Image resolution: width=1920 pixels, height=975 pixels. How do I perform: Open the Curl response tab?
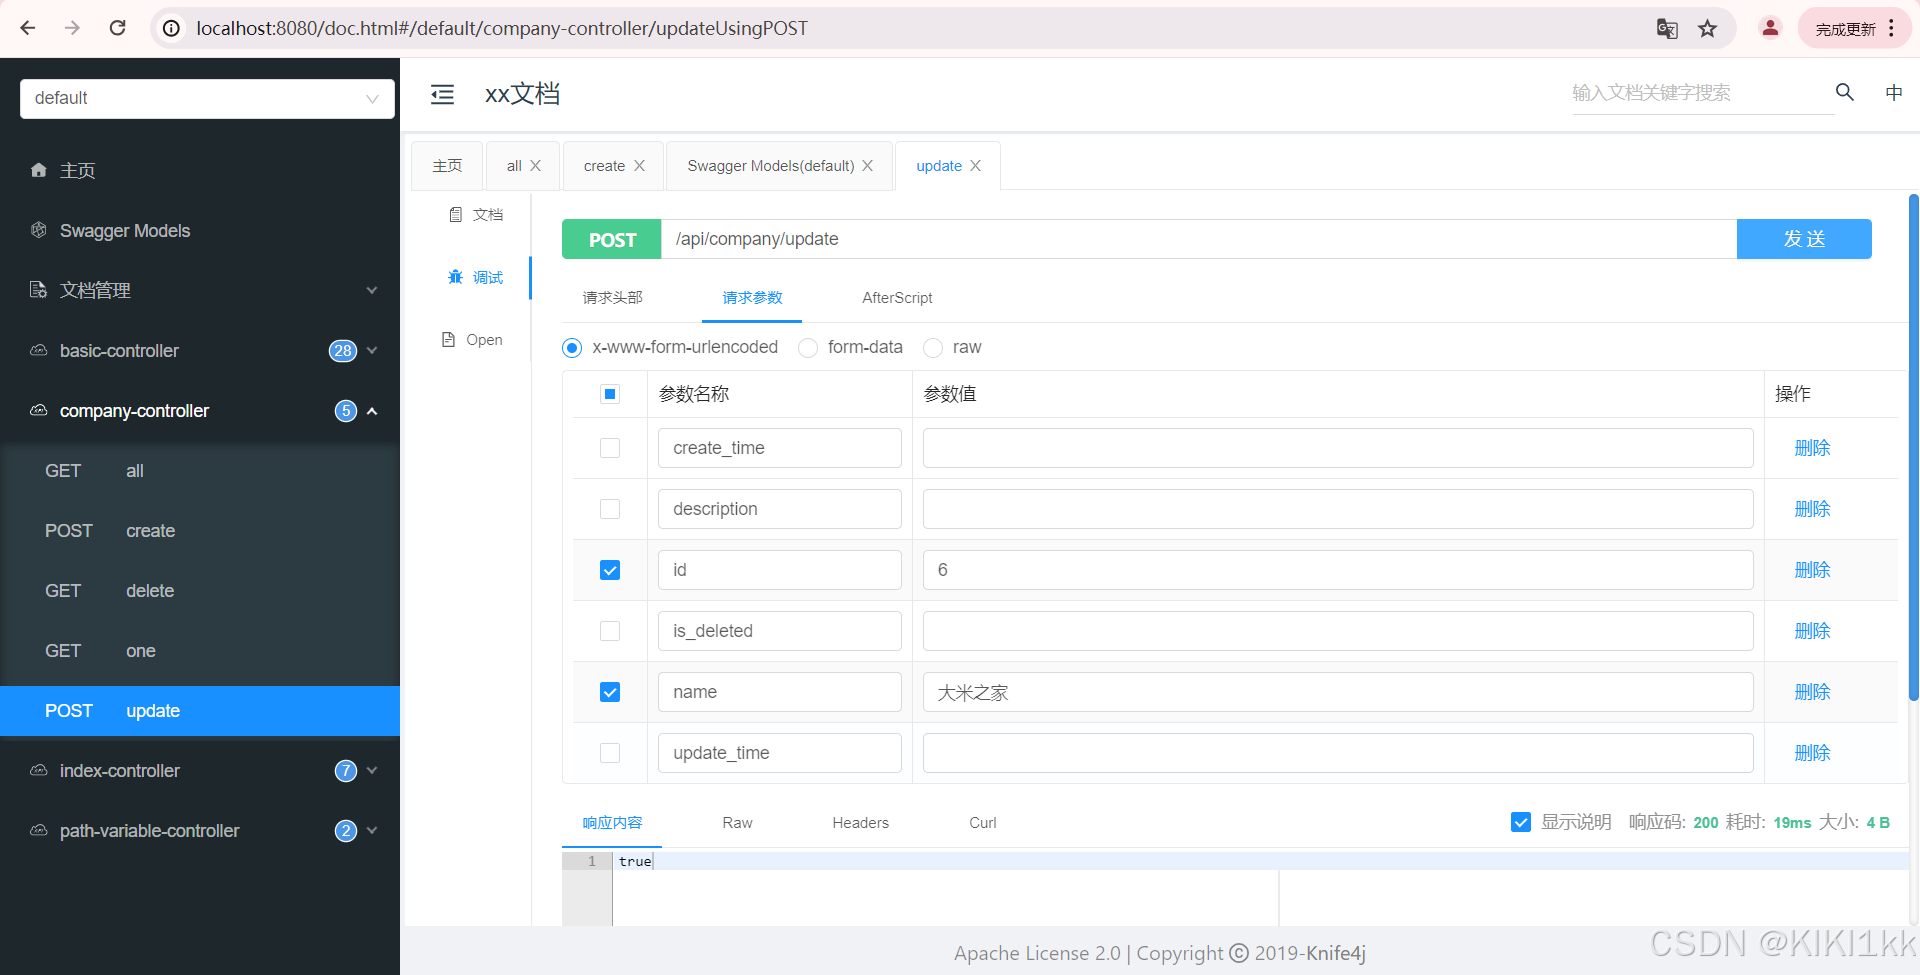click(x=981, y=822)
